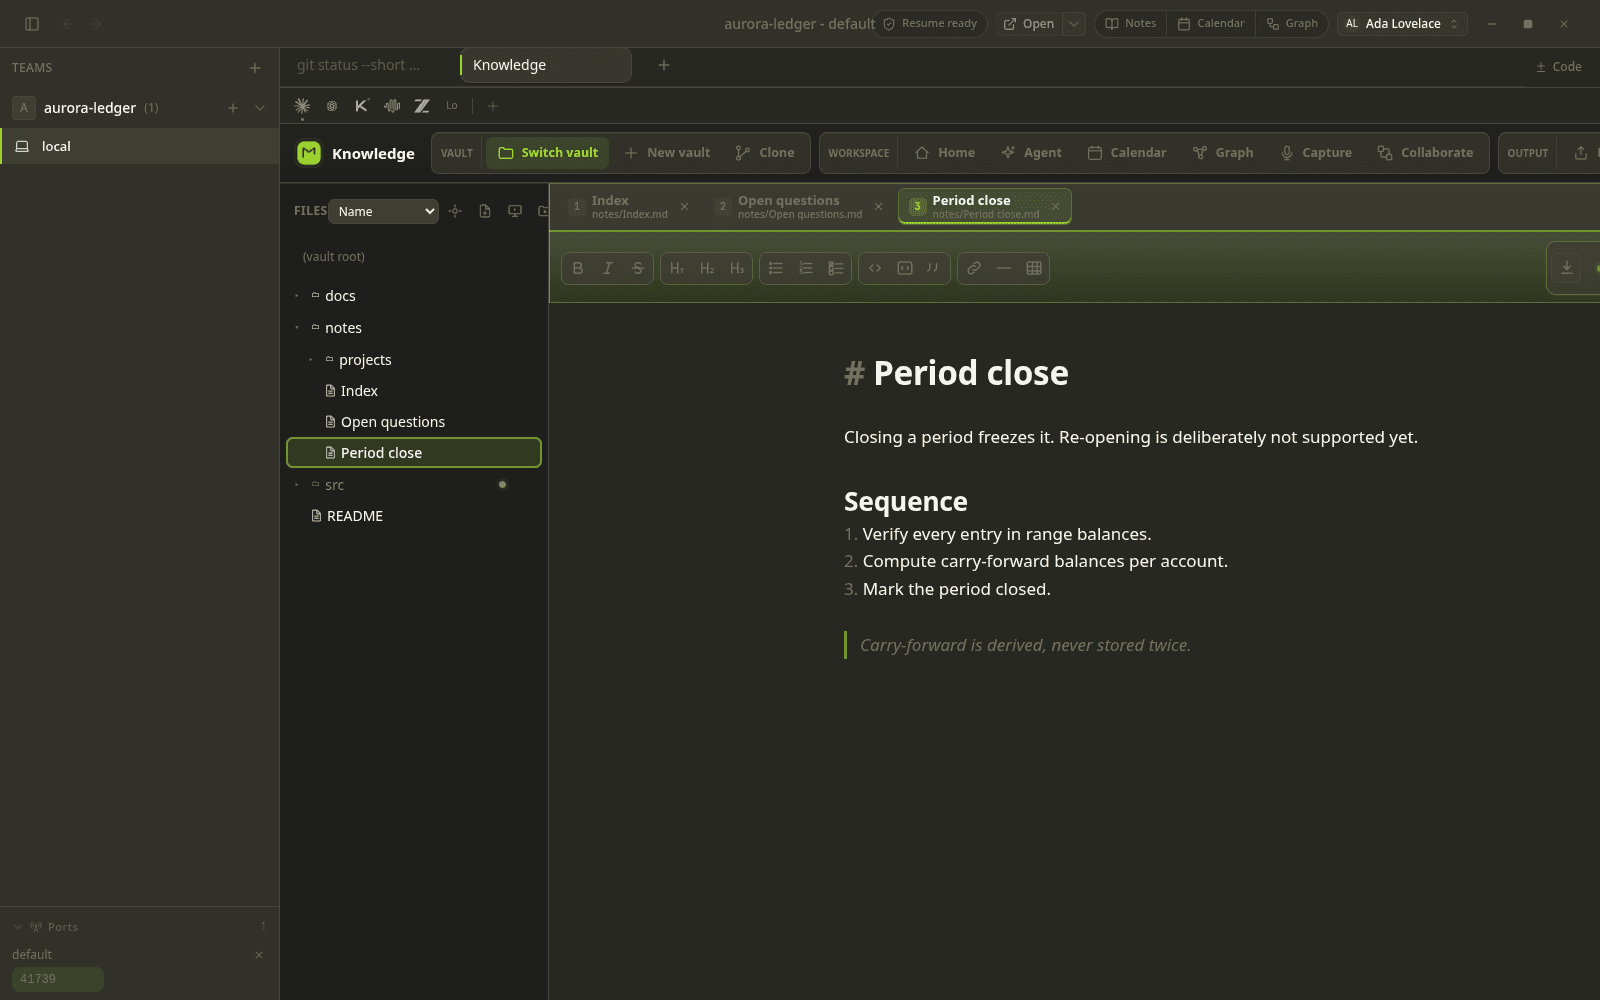Create a new note via the file-plus icon

coord(485,211)
